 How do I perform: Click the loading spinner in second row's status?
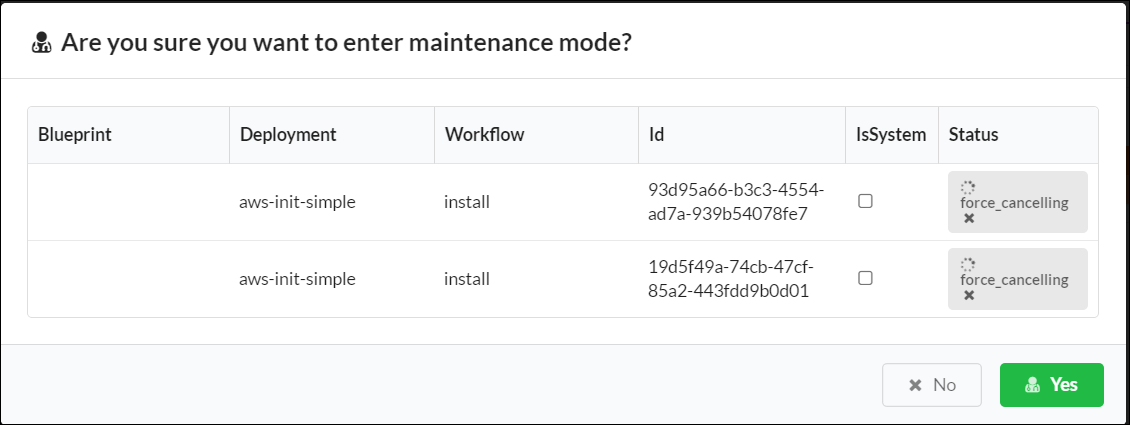(x=968, y=265)
